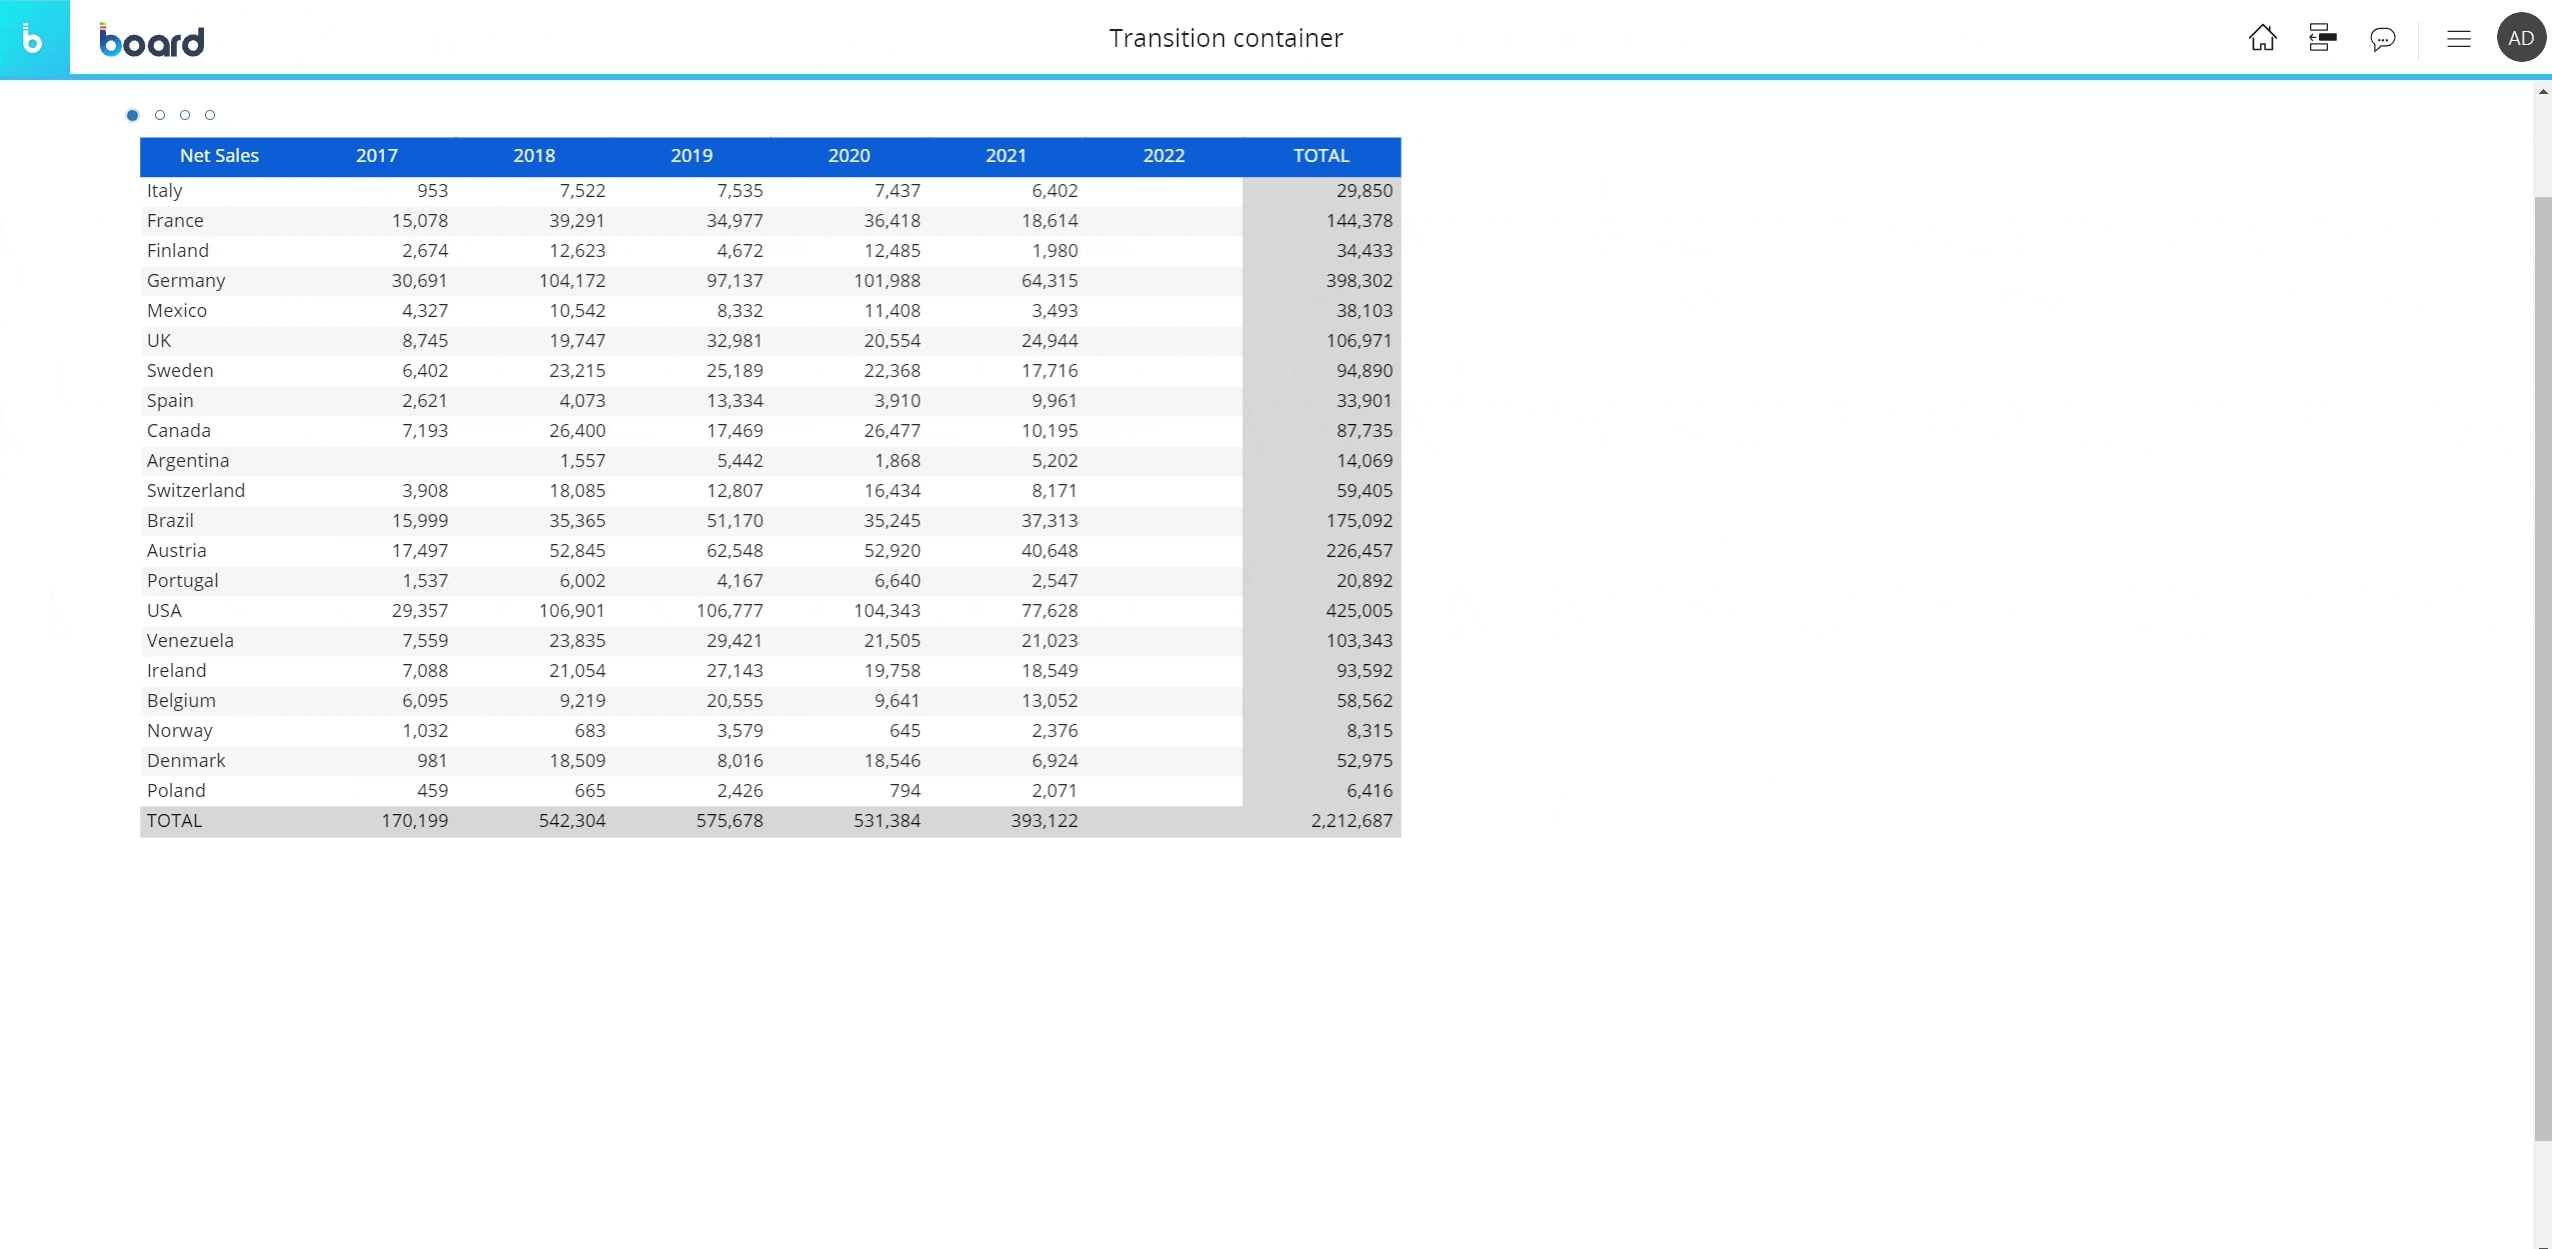The height and width of the screenshot is (1249, 2552).
Task: Select the USA total cell 425,005
Action: (1358, 611)
